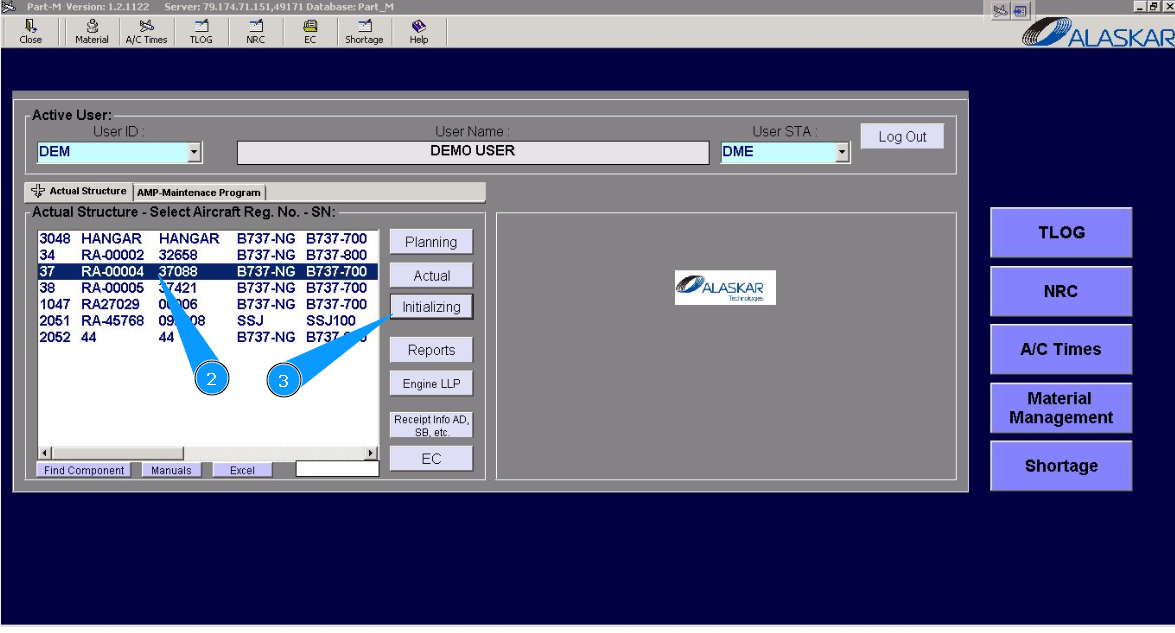Screen dimensions: 1175x633
Task: Open the large NRC panel button
Action: tap(1061, 291)
